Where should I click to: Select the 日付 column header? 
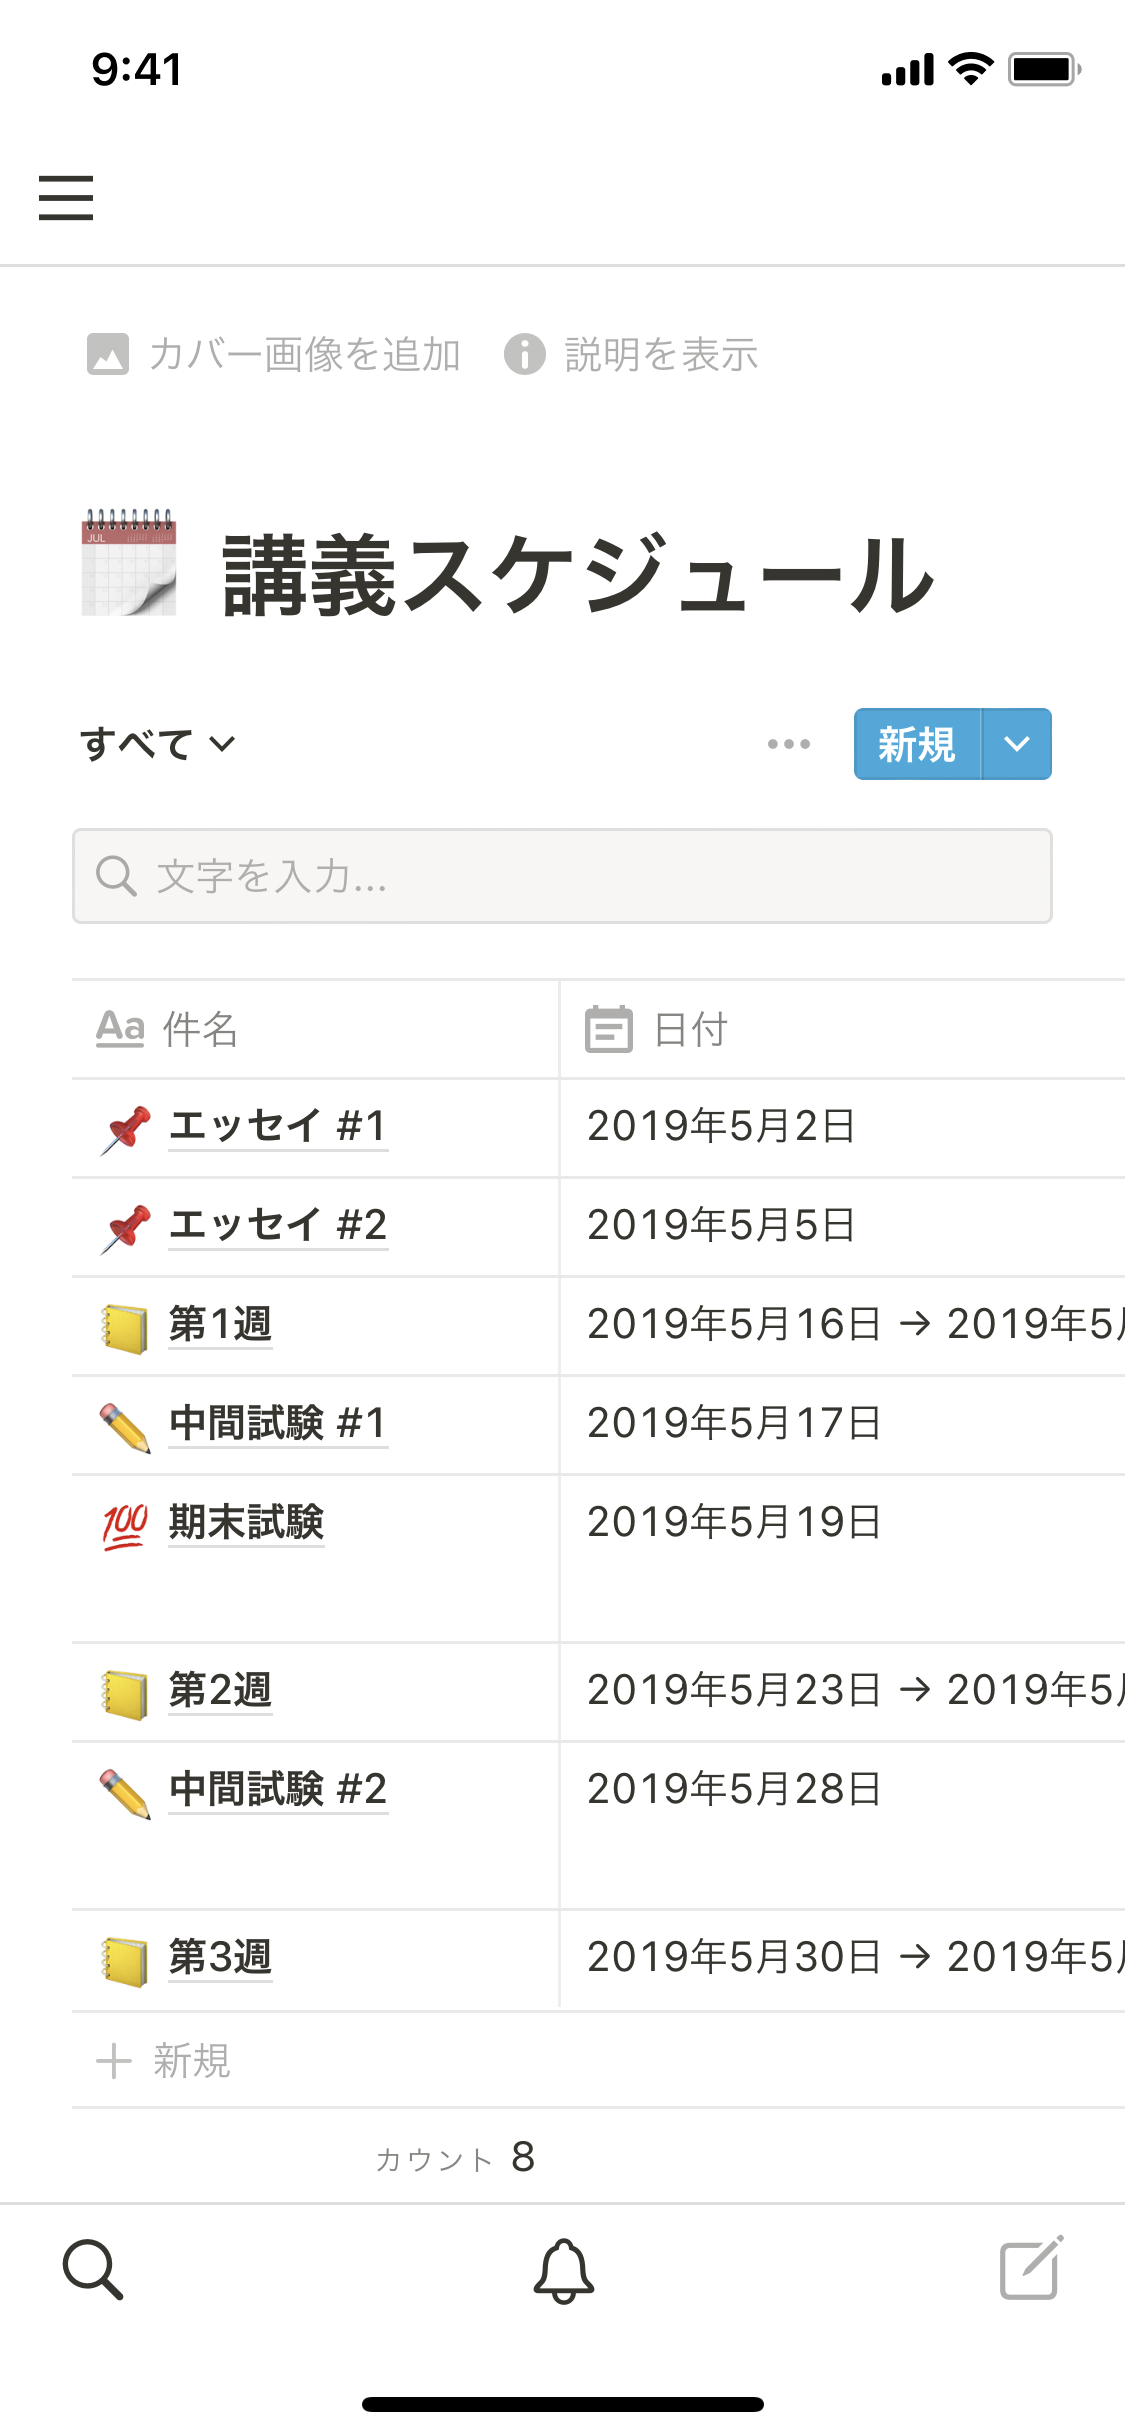click(690, 1029)
